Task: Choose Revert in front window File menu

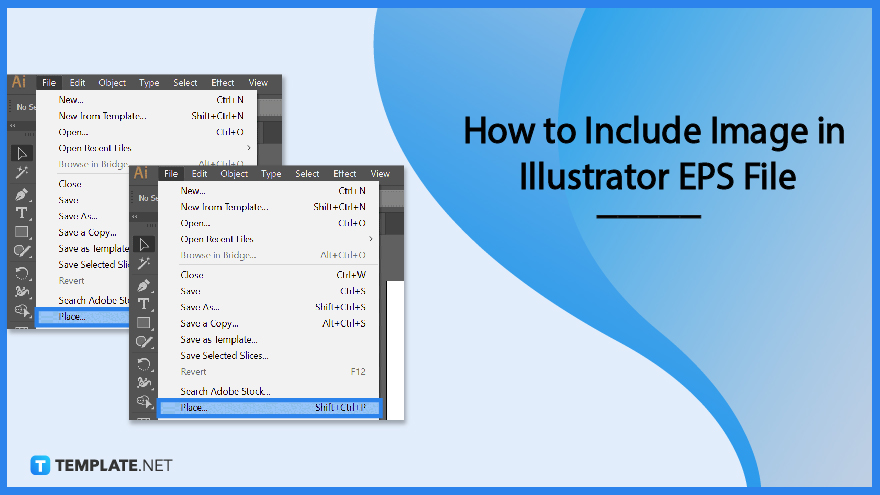Action: point(269,372)
